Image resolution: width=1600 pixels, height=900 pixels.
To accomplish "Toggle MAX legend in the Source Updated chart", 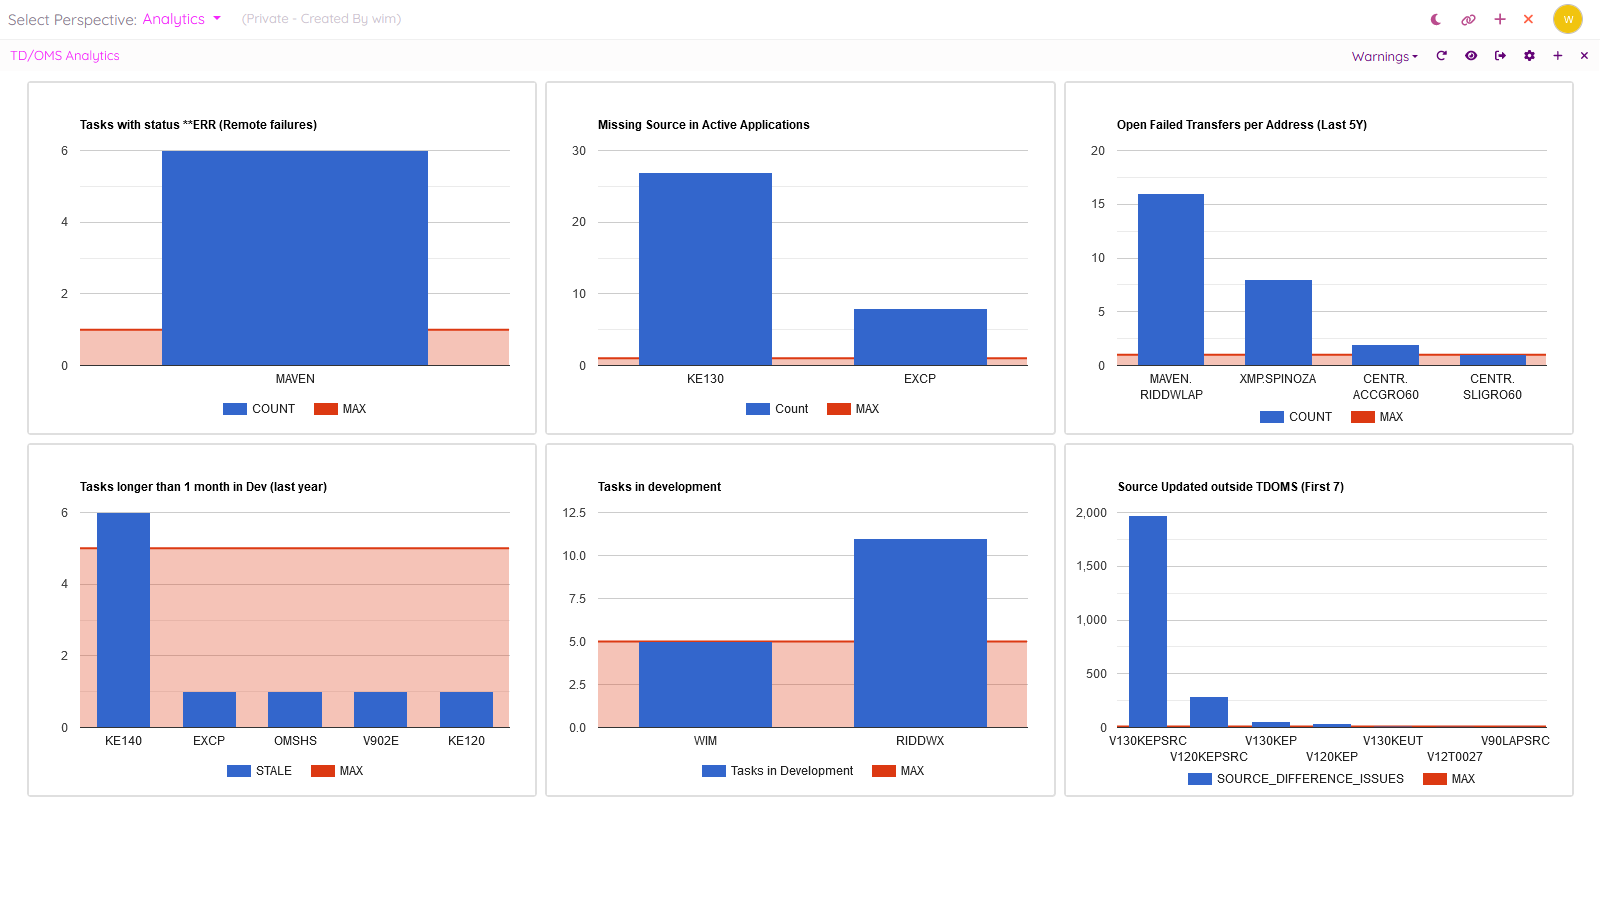I will (1449, 779).
